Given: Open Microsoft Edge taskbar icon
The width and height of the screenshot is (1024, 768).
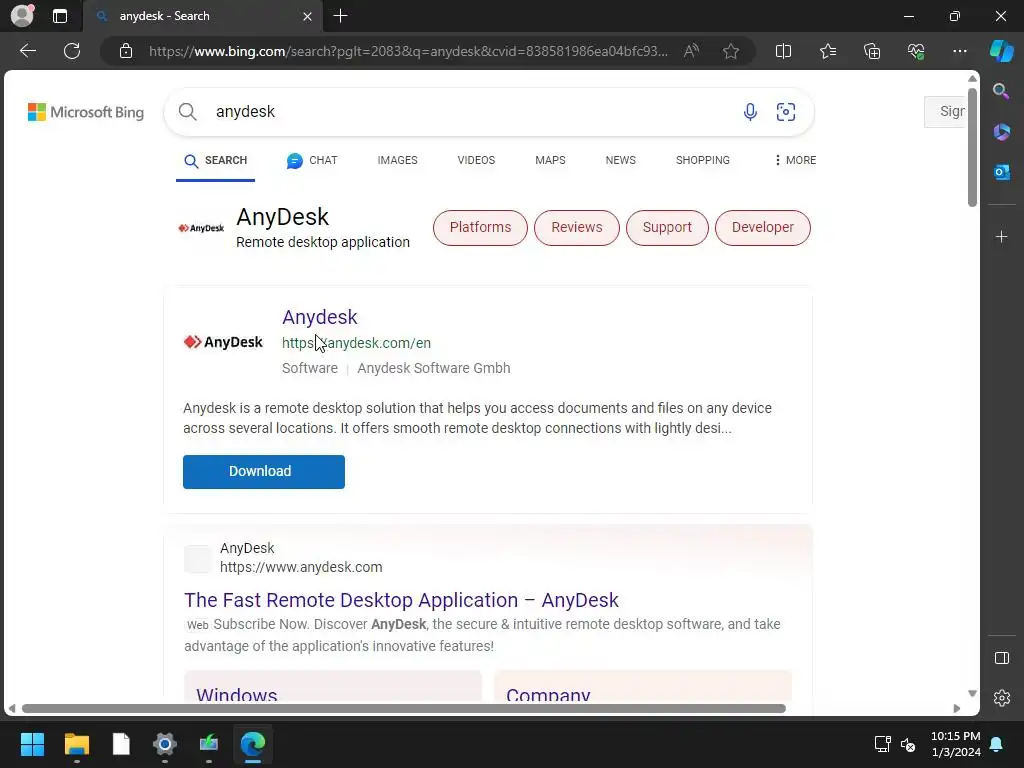Looking at the screenshot, I should click(x=253, y=744).
